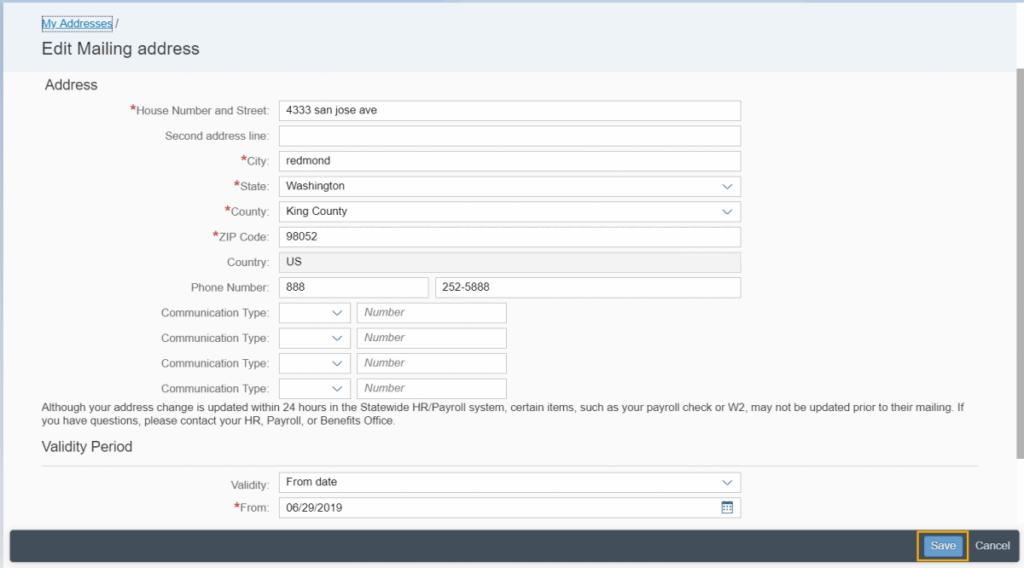Screen dimensions: 1024x568
Task: Select the Second address line field
Action: click(509, 136)
